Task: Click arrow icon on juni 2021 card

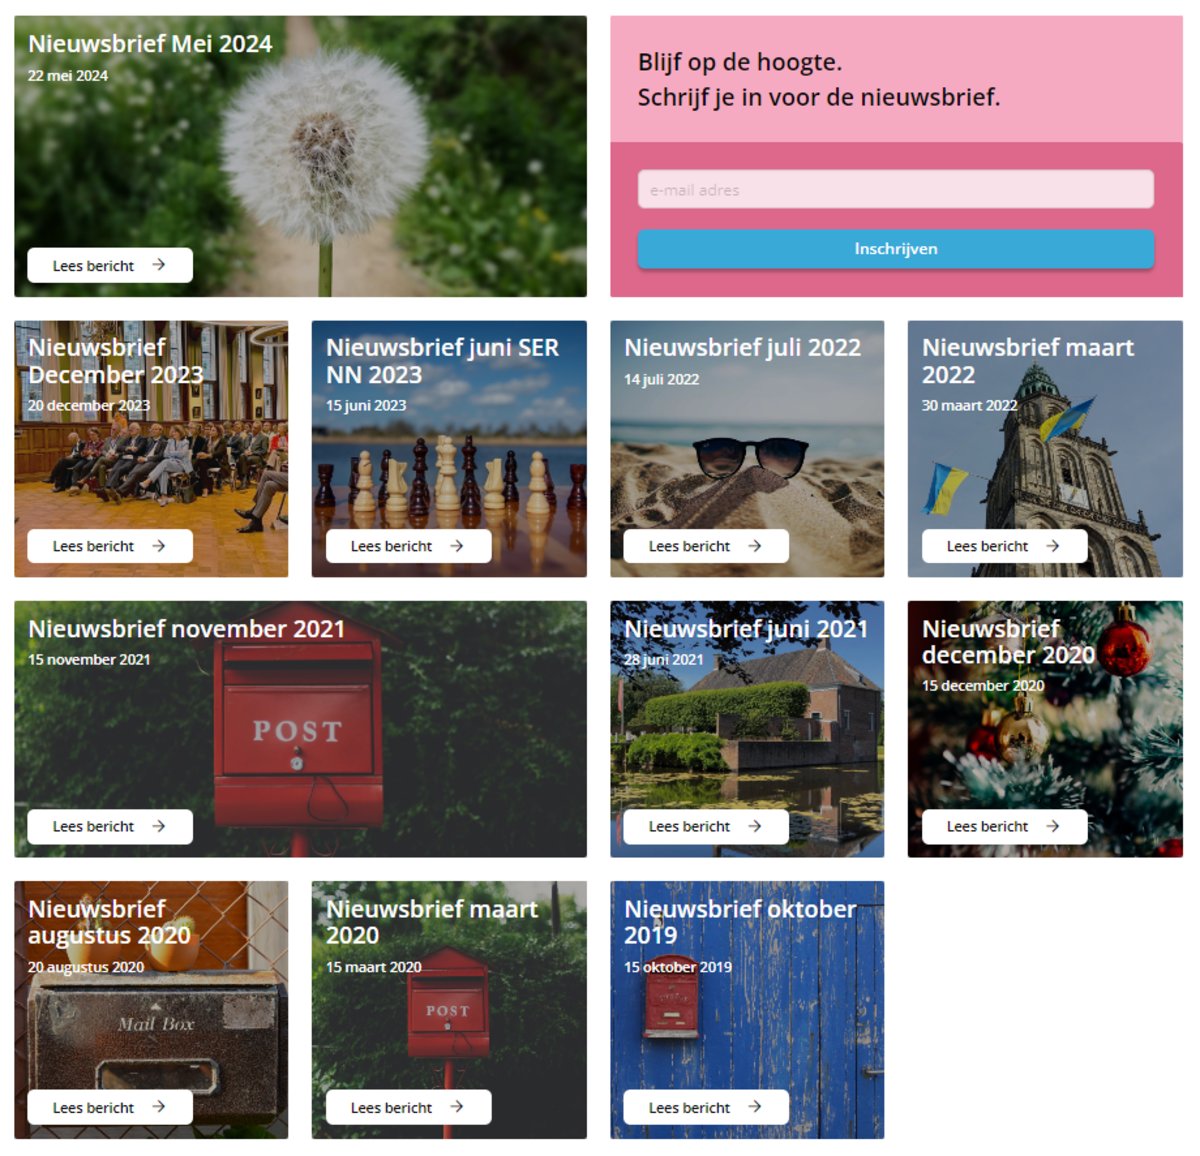Action: [755, 826]
